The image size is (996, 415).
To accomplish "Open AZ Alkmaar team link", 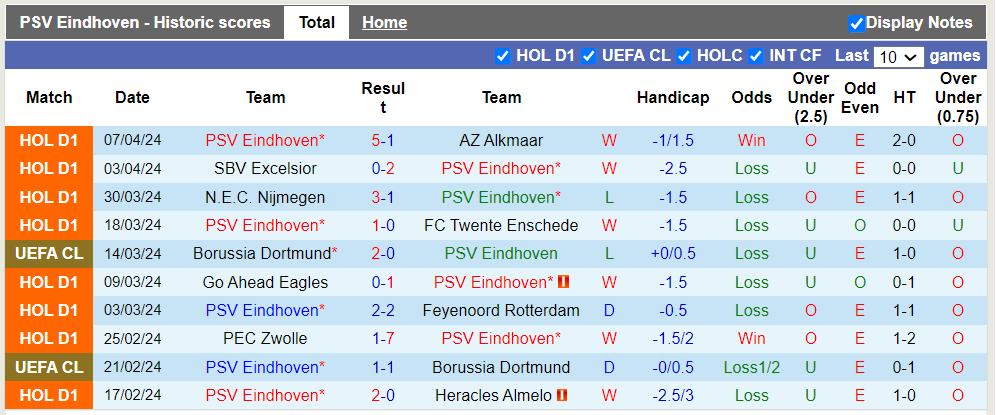I will pos(501,141).
